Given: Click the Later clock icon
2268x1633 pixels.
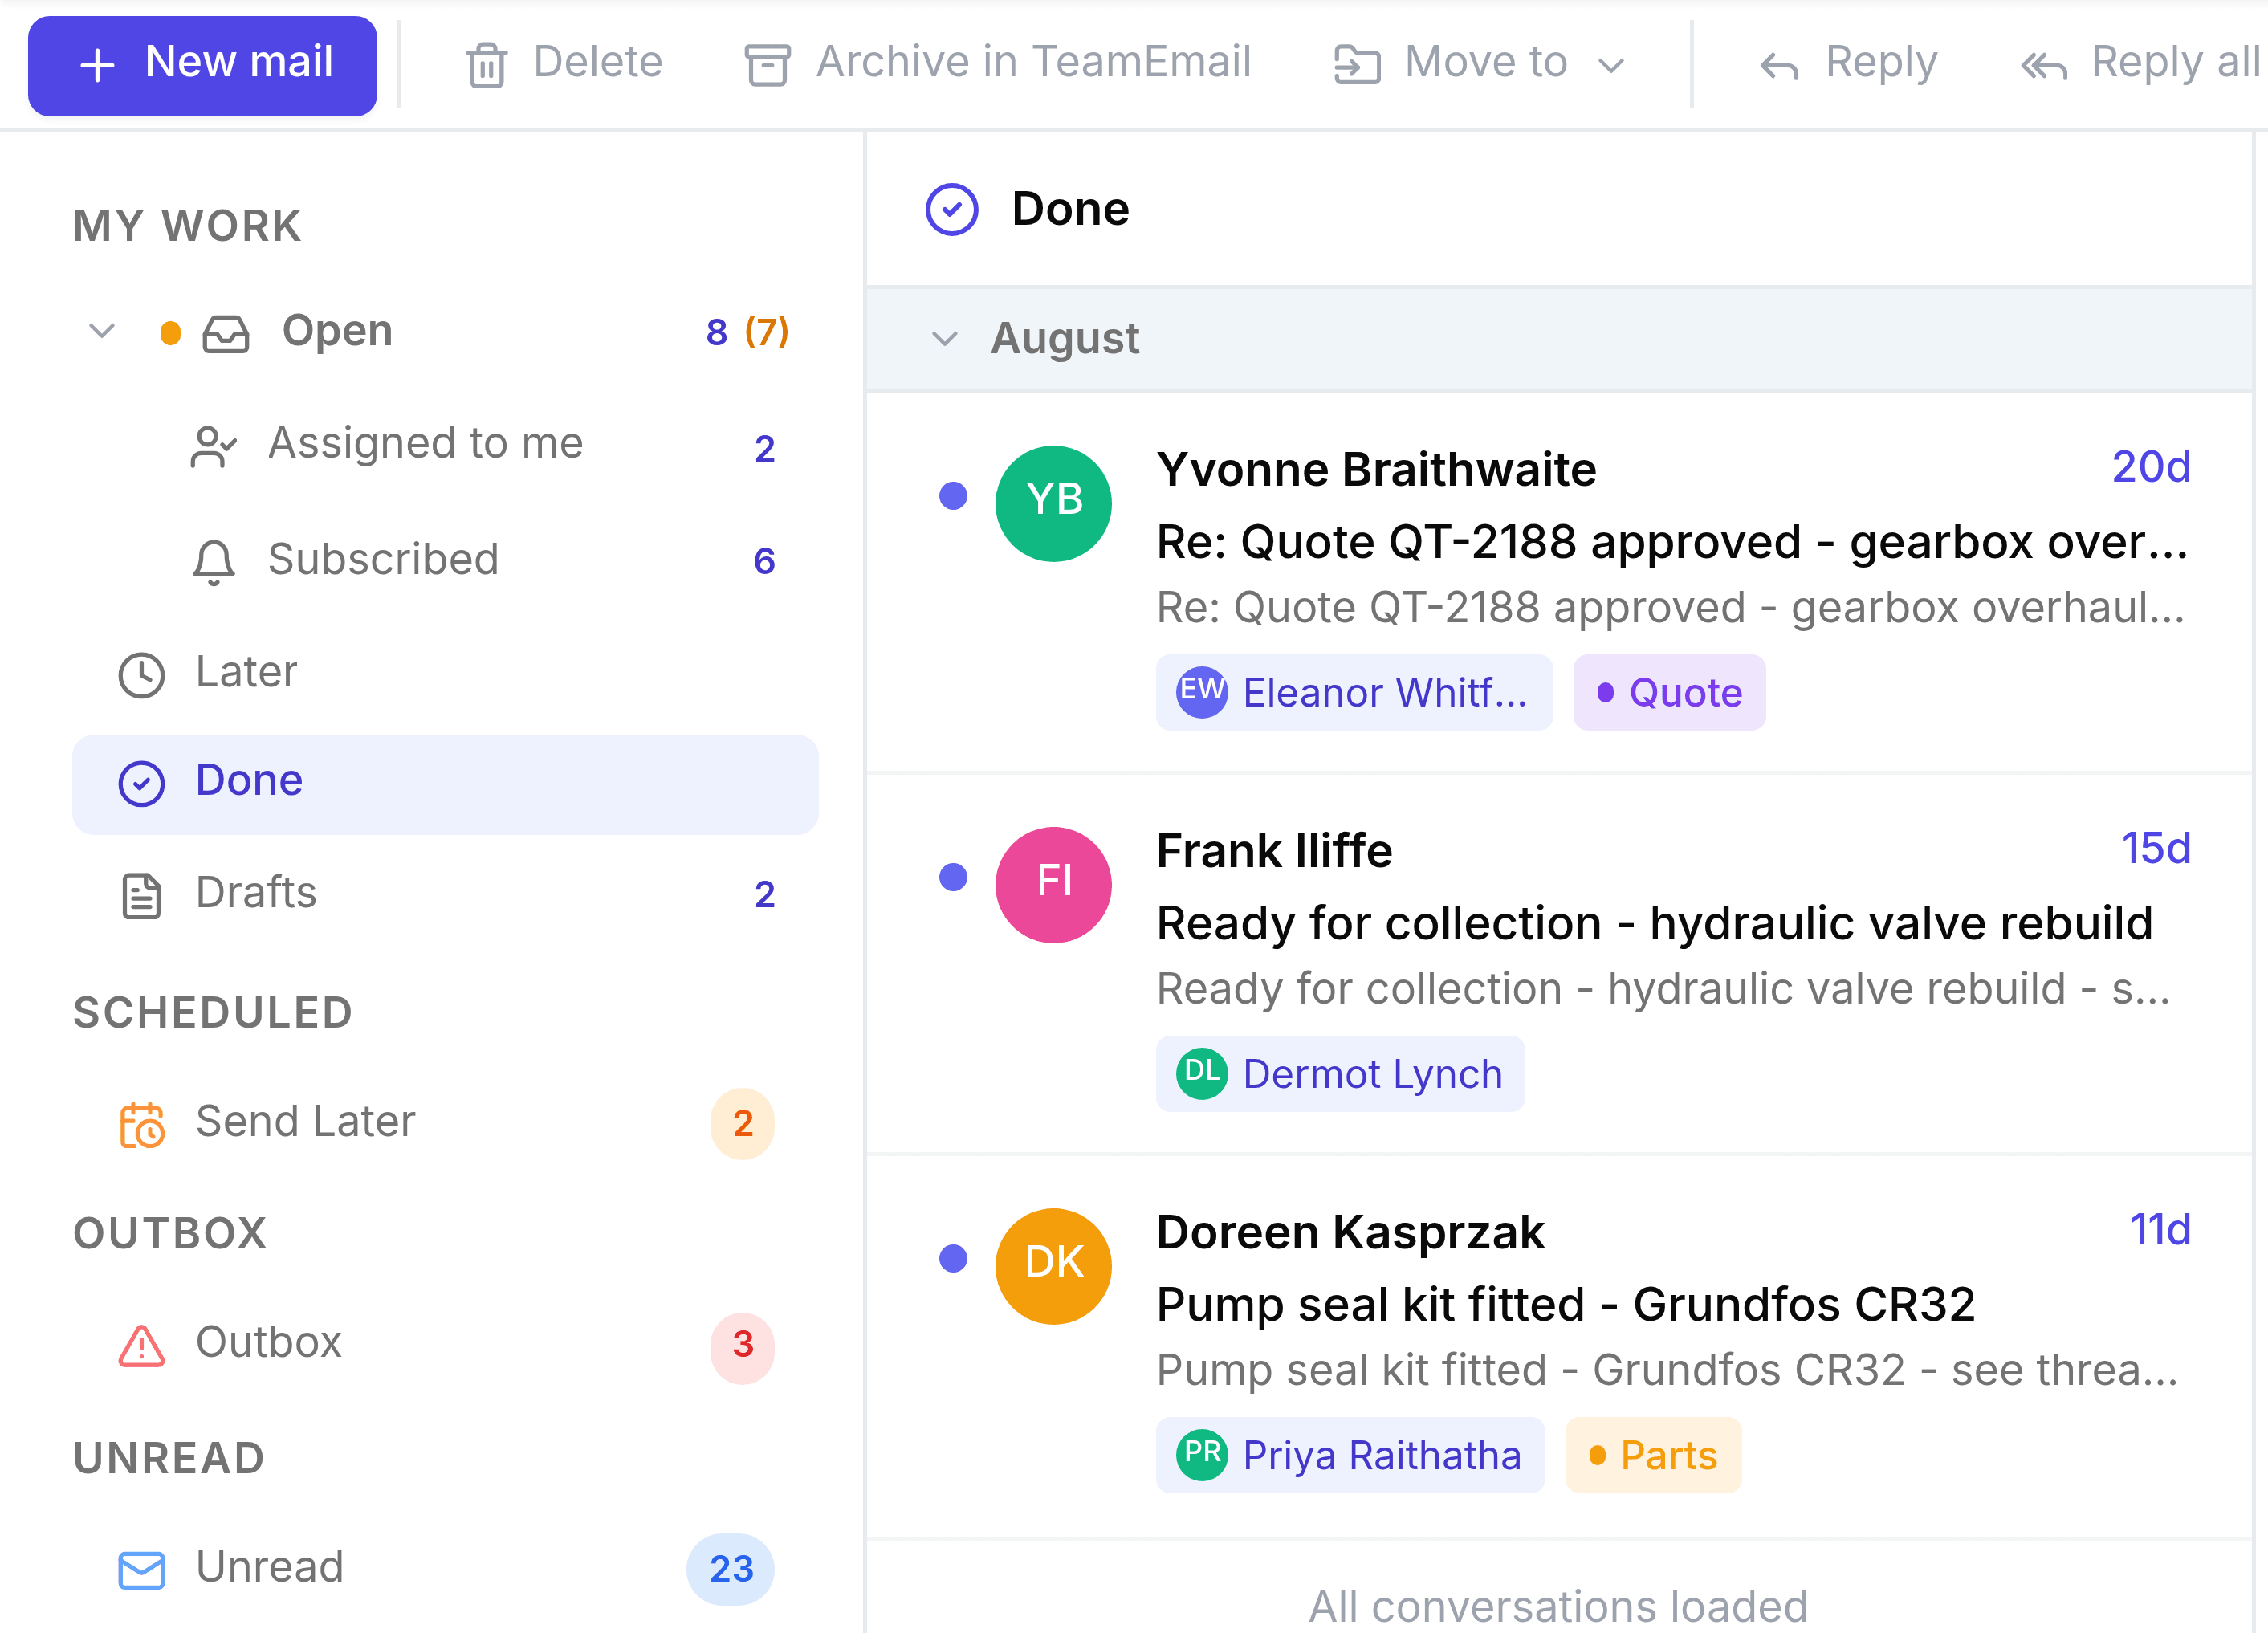Looking at the screenshot, I should pyautogui.click(x=141, y=674).
